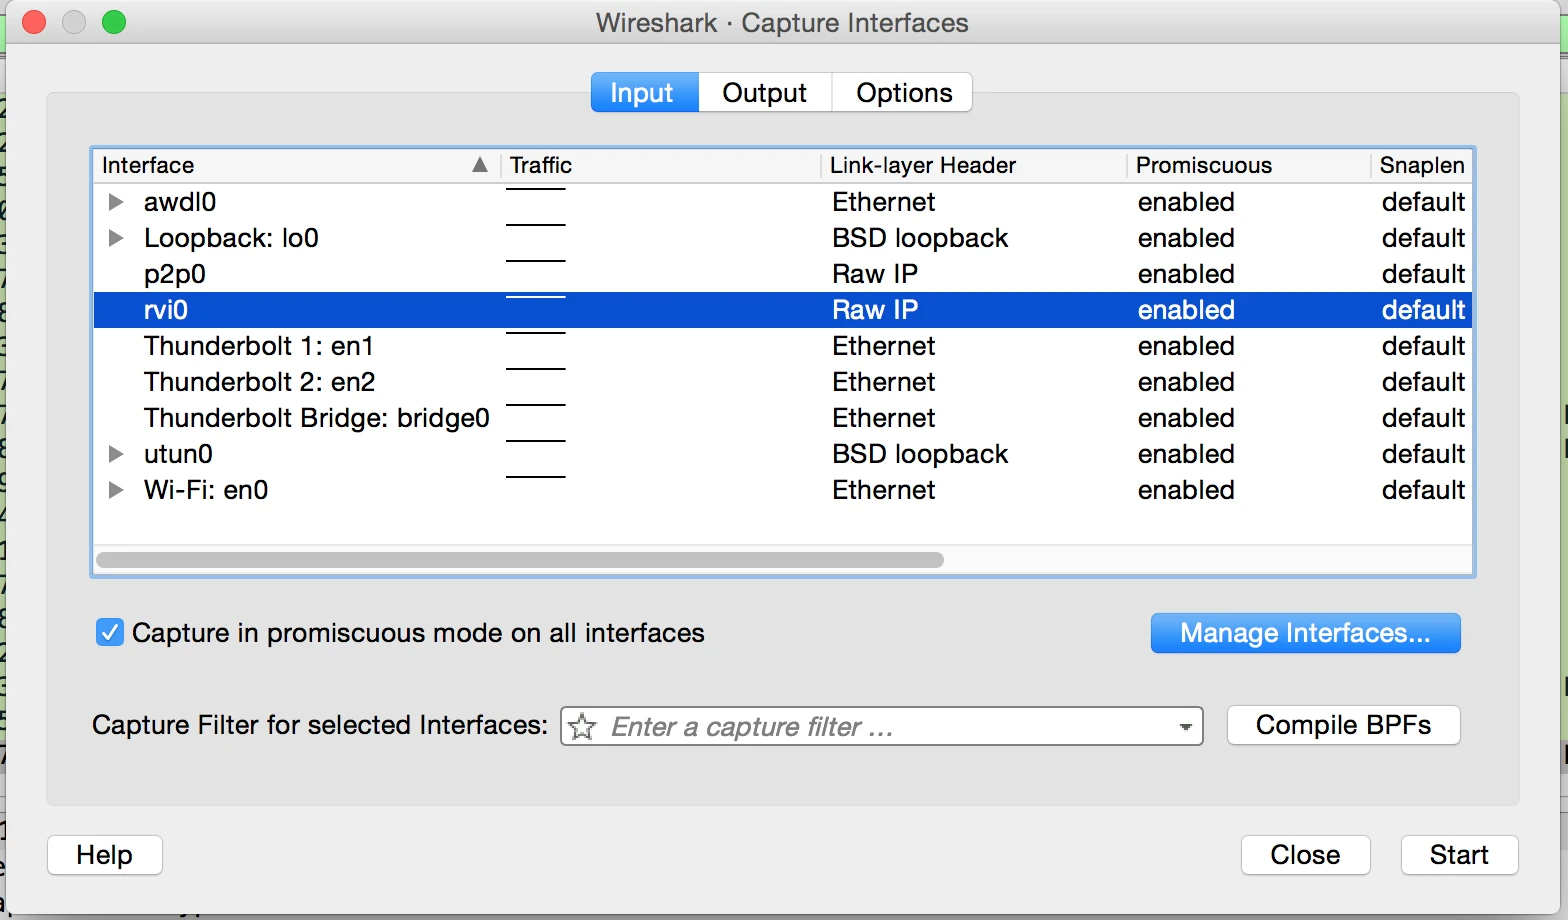Click the Interface column sort arrow
The width and height of the screenshot is (1568, 920).
[x=480, y=165]
